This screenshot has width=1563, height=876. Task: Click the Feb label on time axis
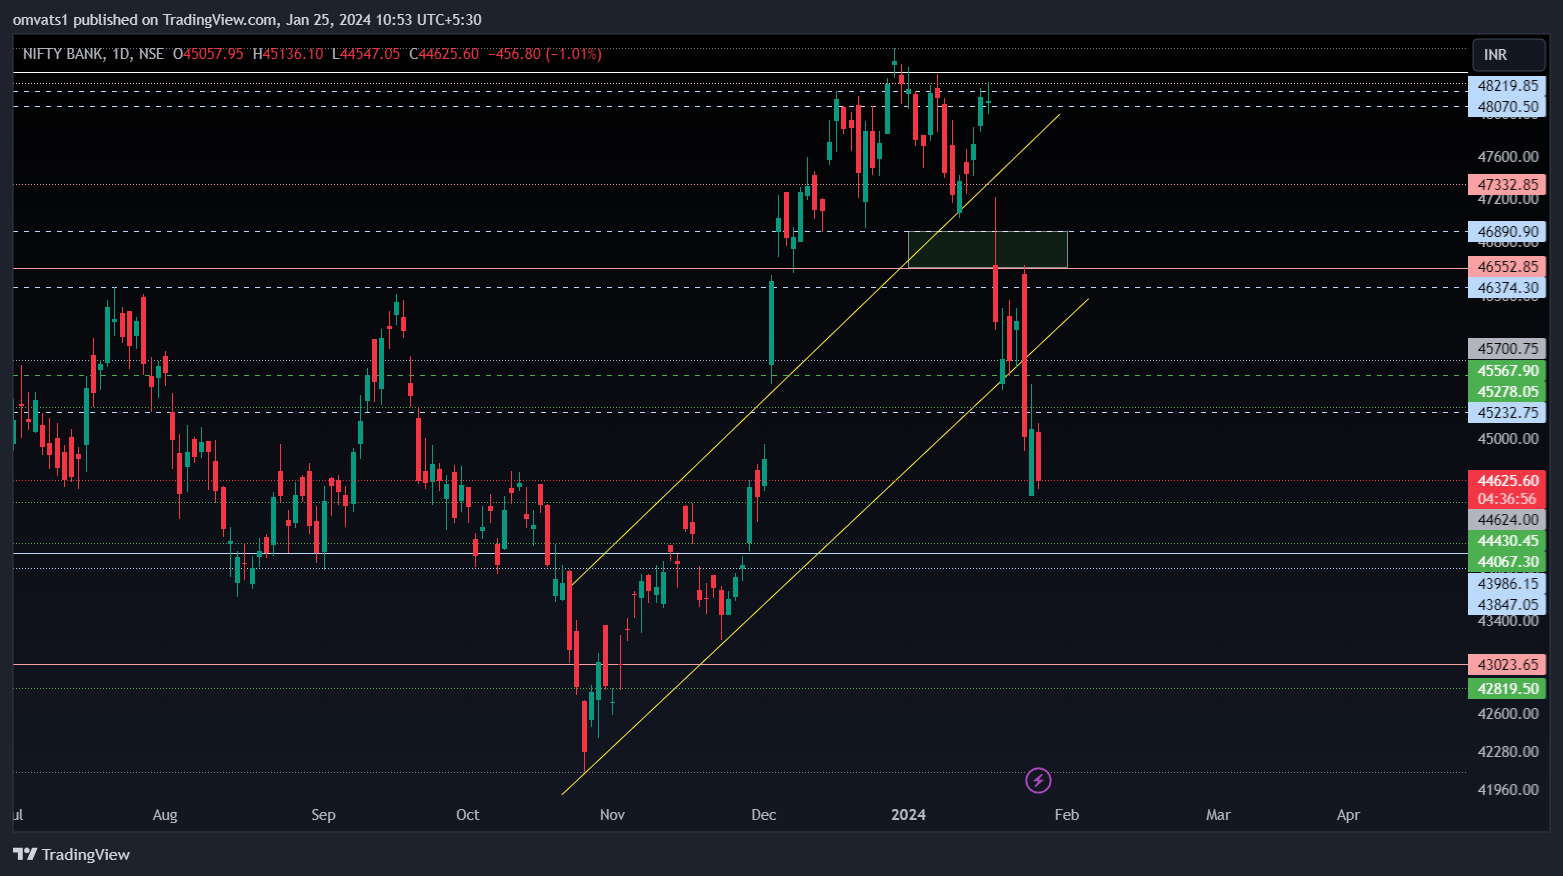click(1067, 815)
